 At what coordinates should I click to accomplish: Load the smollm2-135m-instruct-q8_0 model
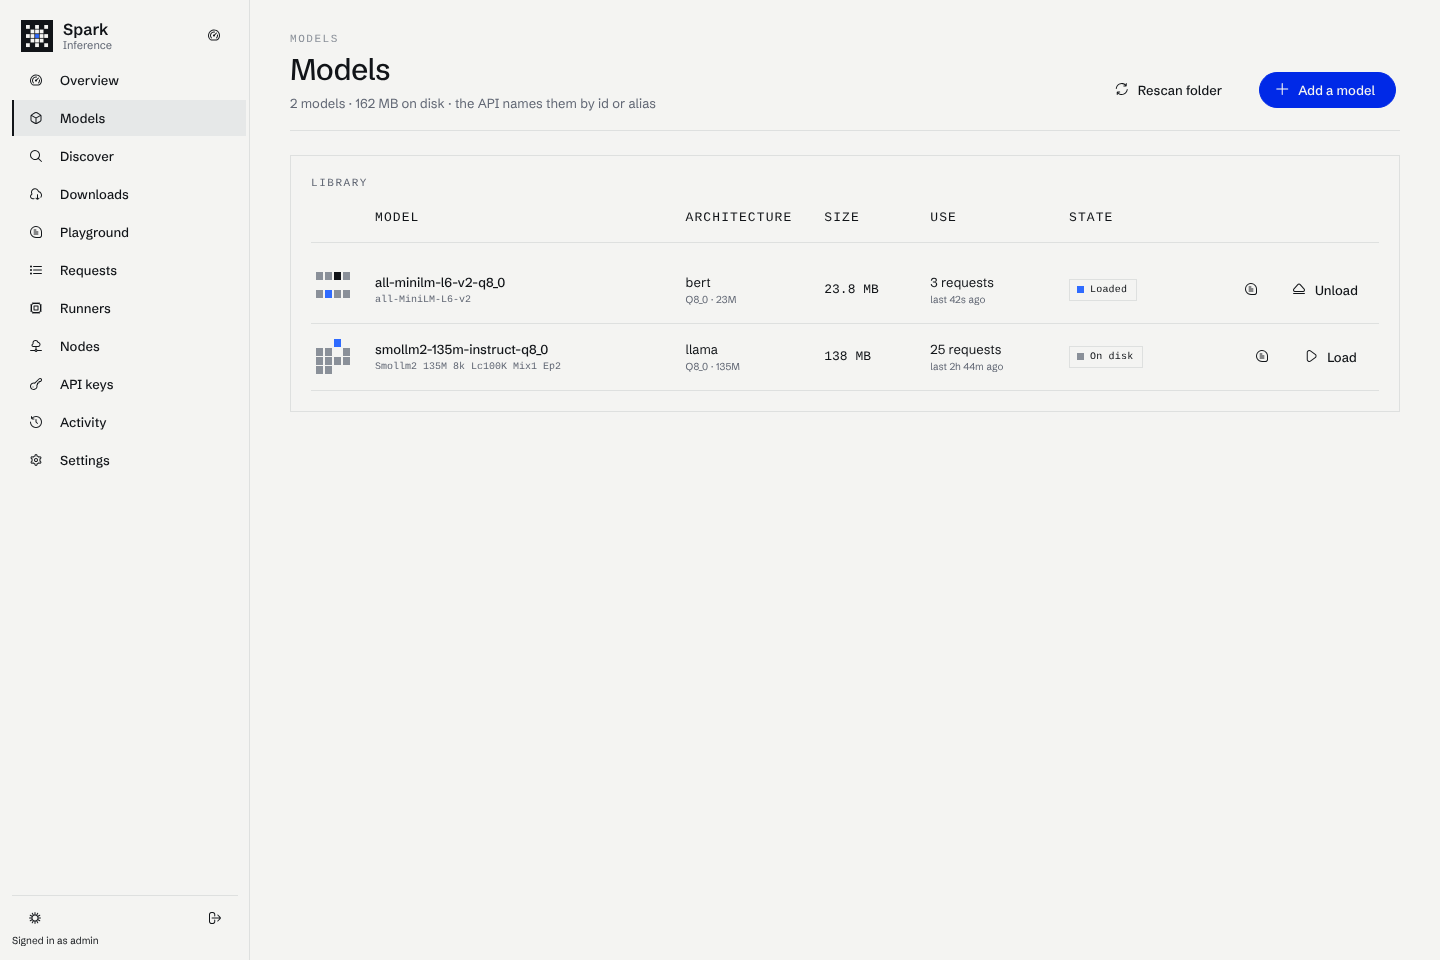[x=1331, y=357]
